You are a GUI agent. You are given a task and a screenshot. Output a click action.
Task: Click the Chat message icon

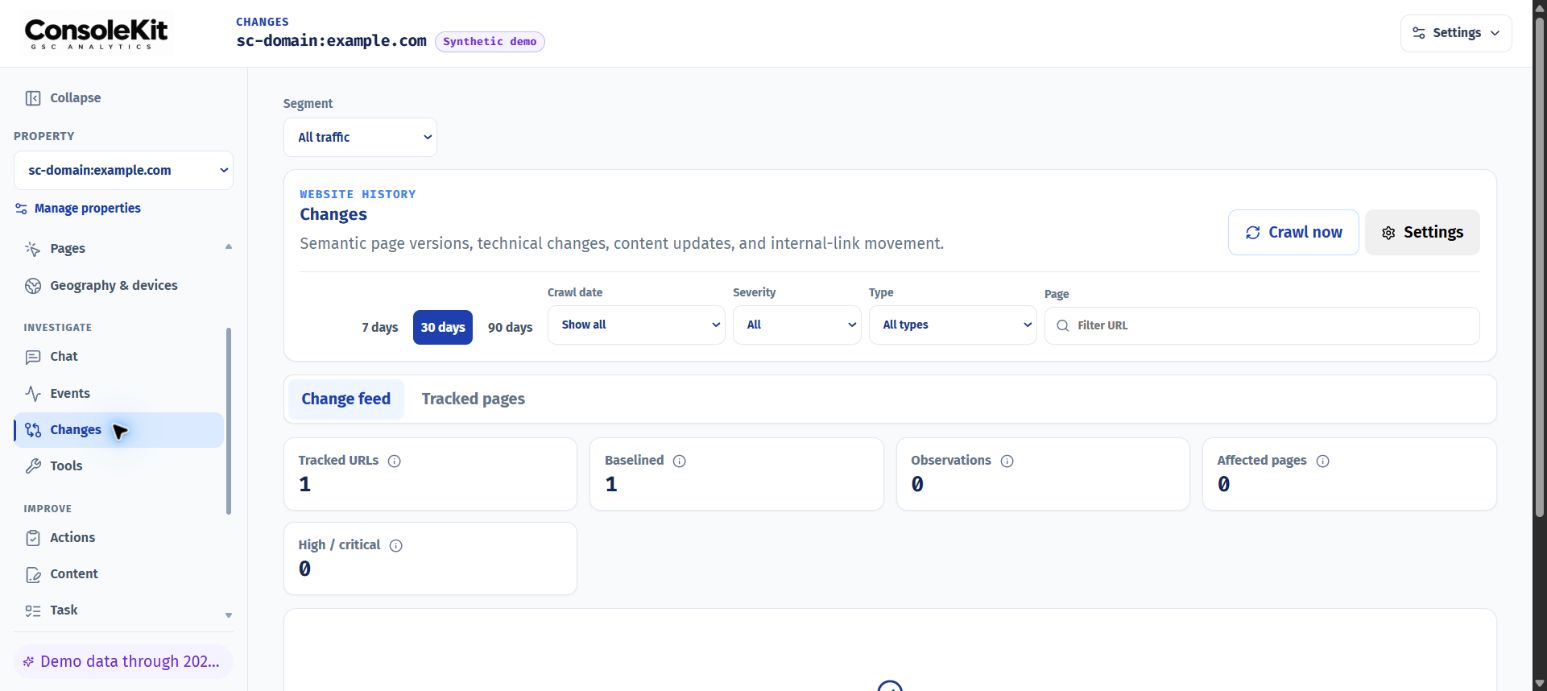(x=32, y=357)
